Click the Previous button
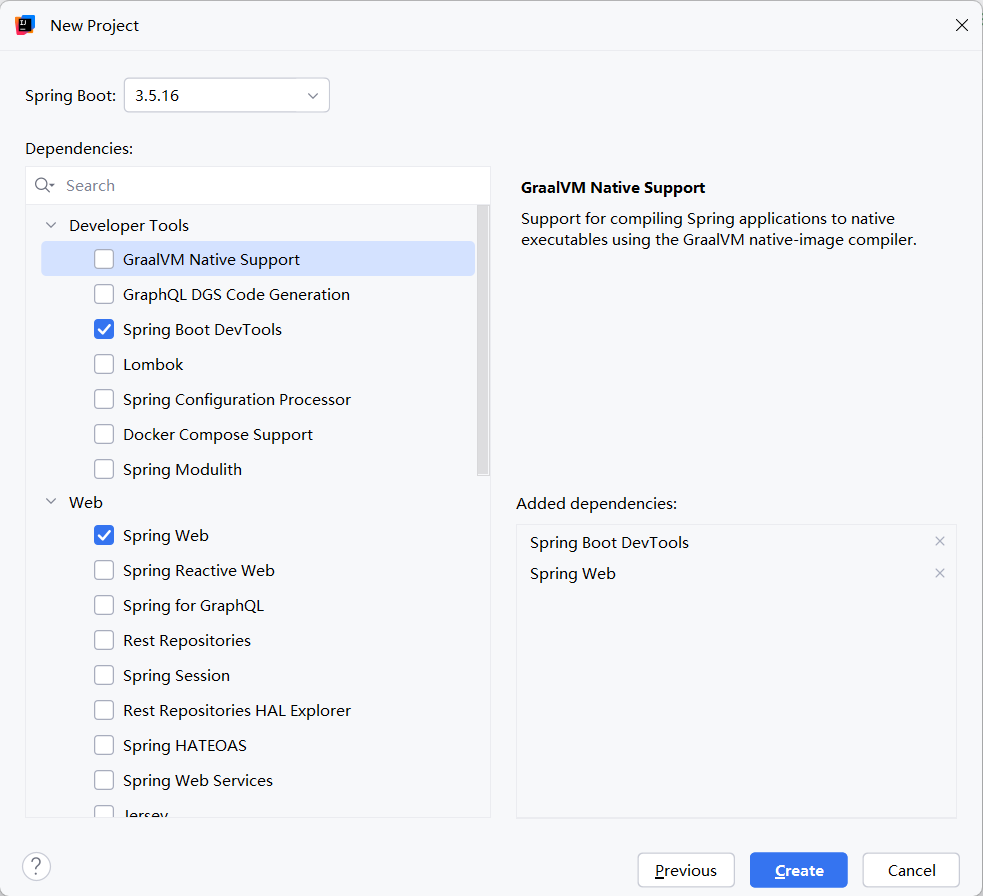The height and width of the screenshot is (896, 983). (686, 870)
